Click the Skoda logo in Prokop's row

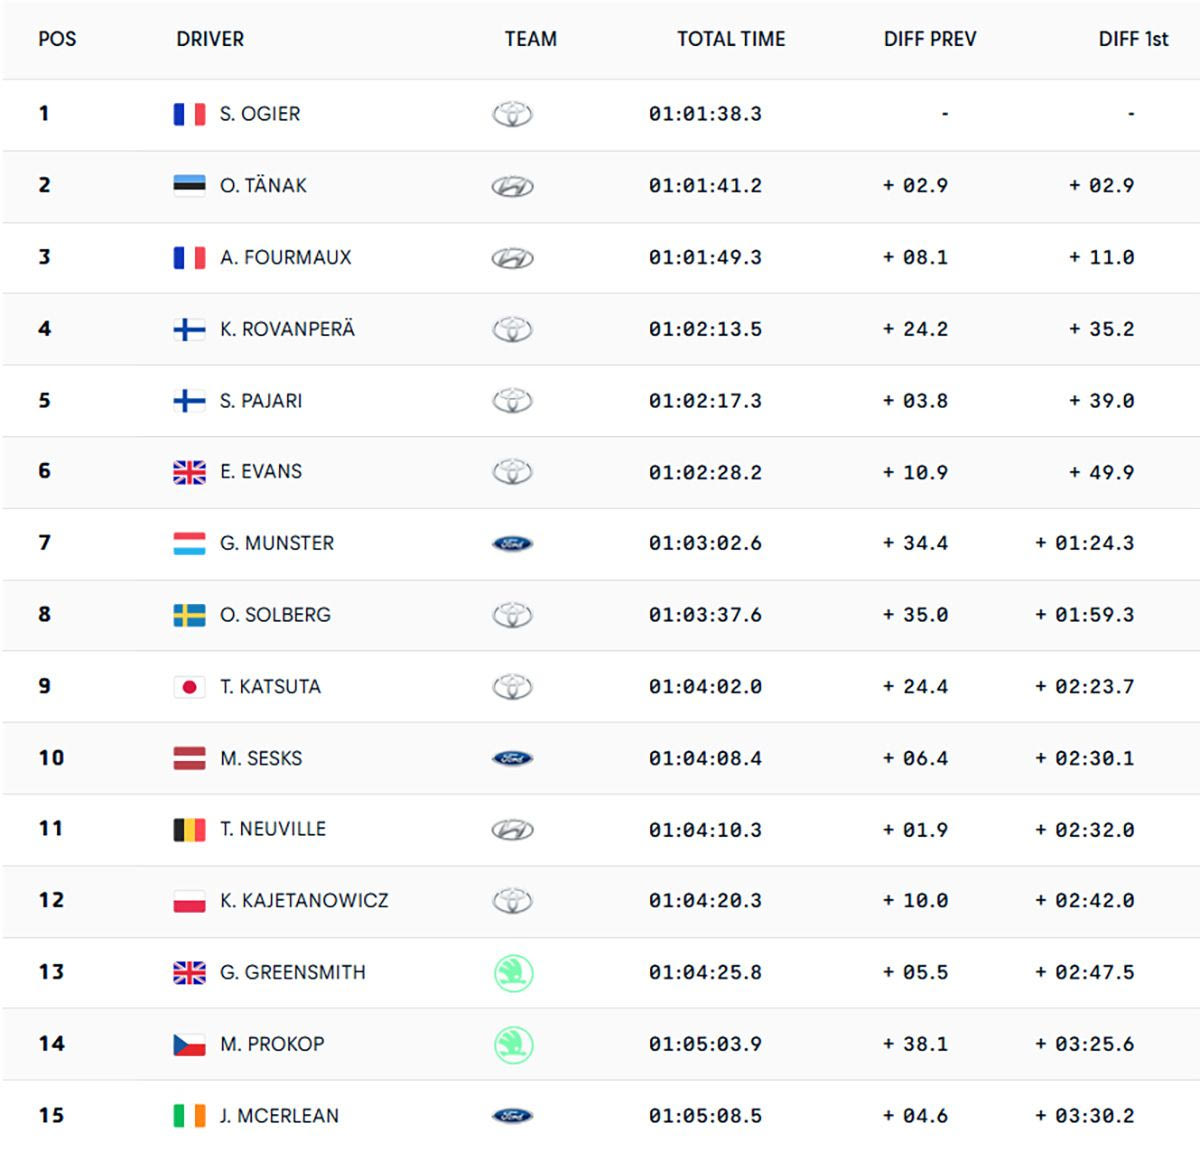tap(513, 1045)
